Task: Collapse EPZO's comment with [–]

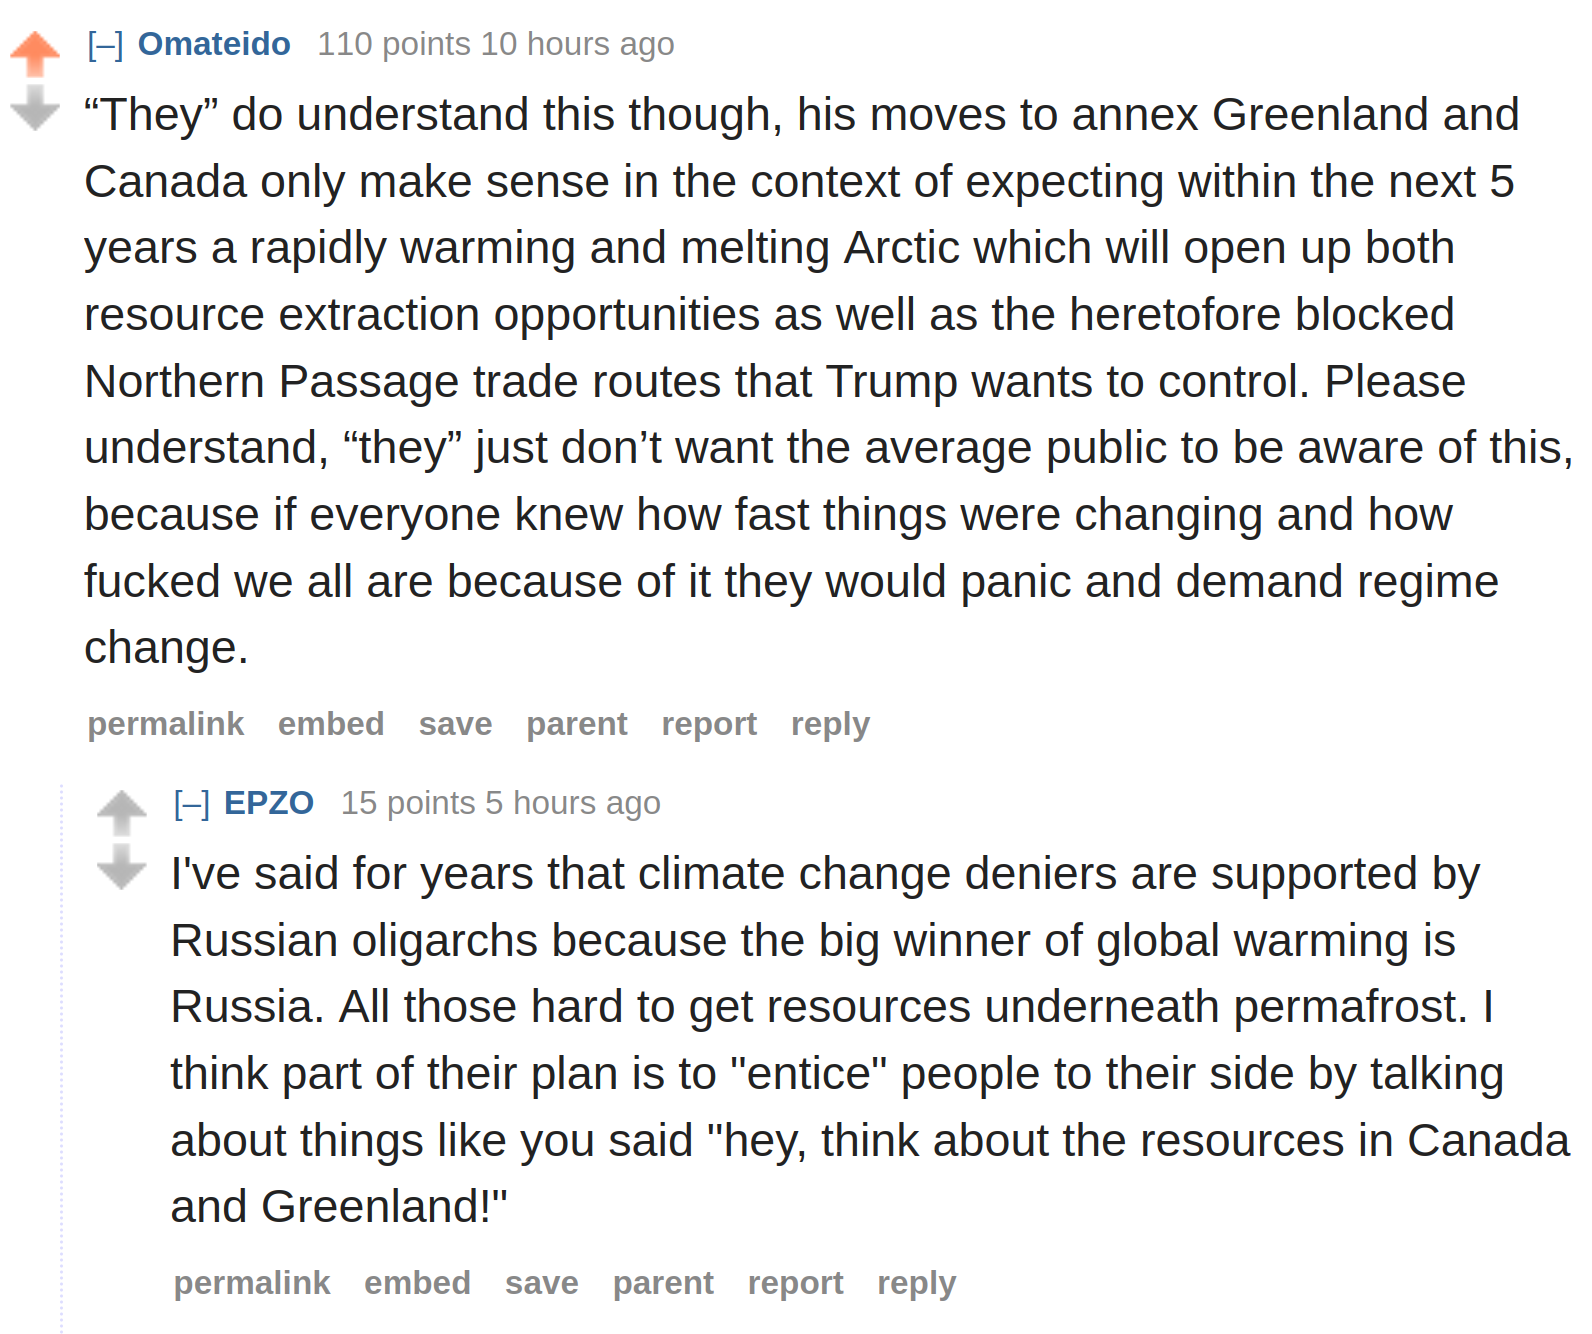Action: point(191,804)
